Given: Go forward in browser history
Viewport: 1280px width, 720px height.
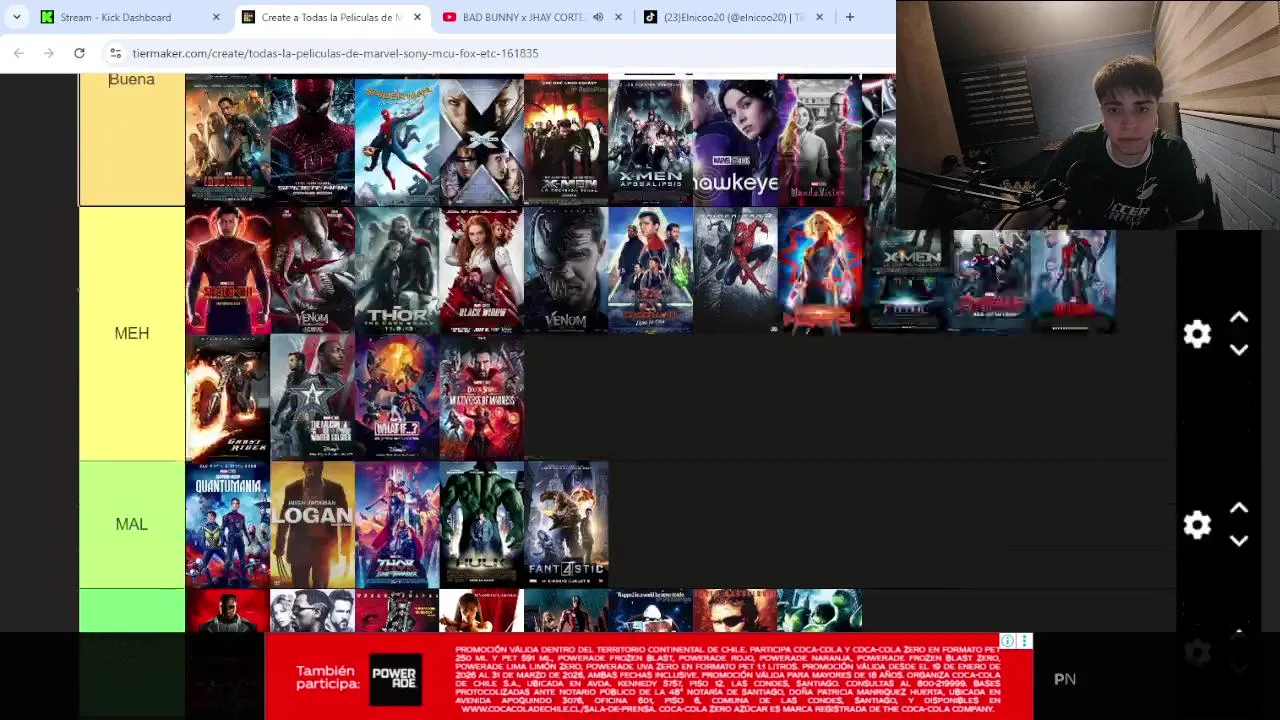Looking at the screenshot, I should coord(49,53).
